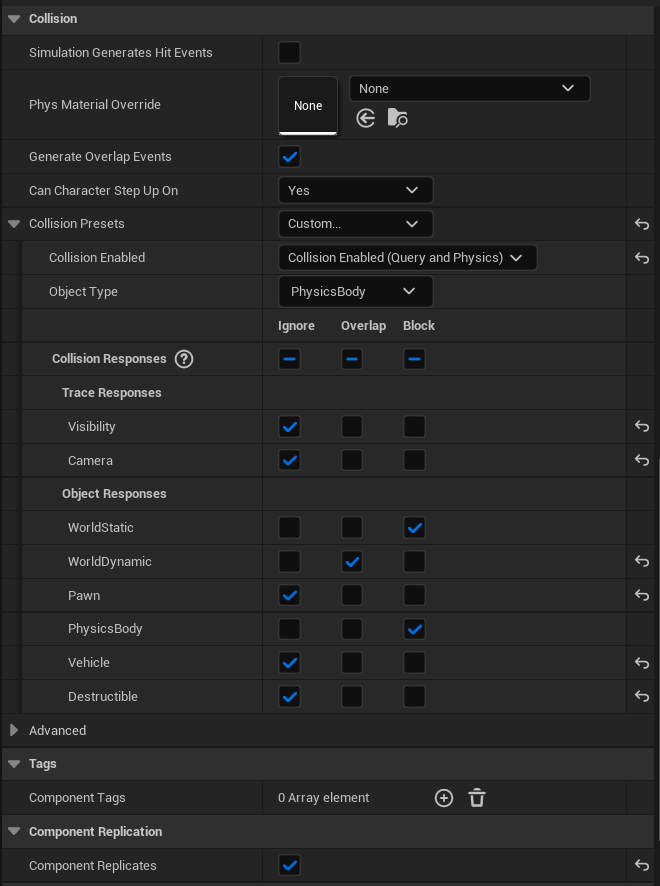The image size is (660, 886).
Task: Open Collision Responses help tooltip
Action: click(x=184, y=358)
